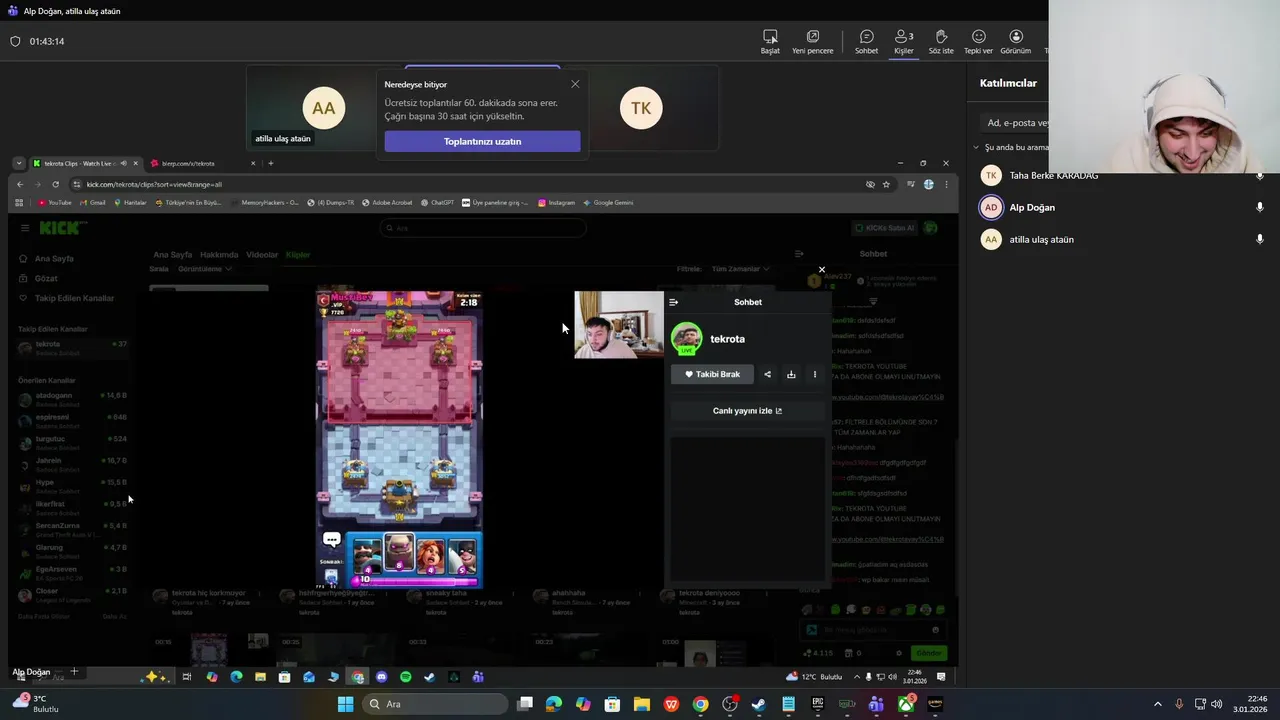Open volume control in system tray
1280x720 pixels.
tap(1216, 704)
